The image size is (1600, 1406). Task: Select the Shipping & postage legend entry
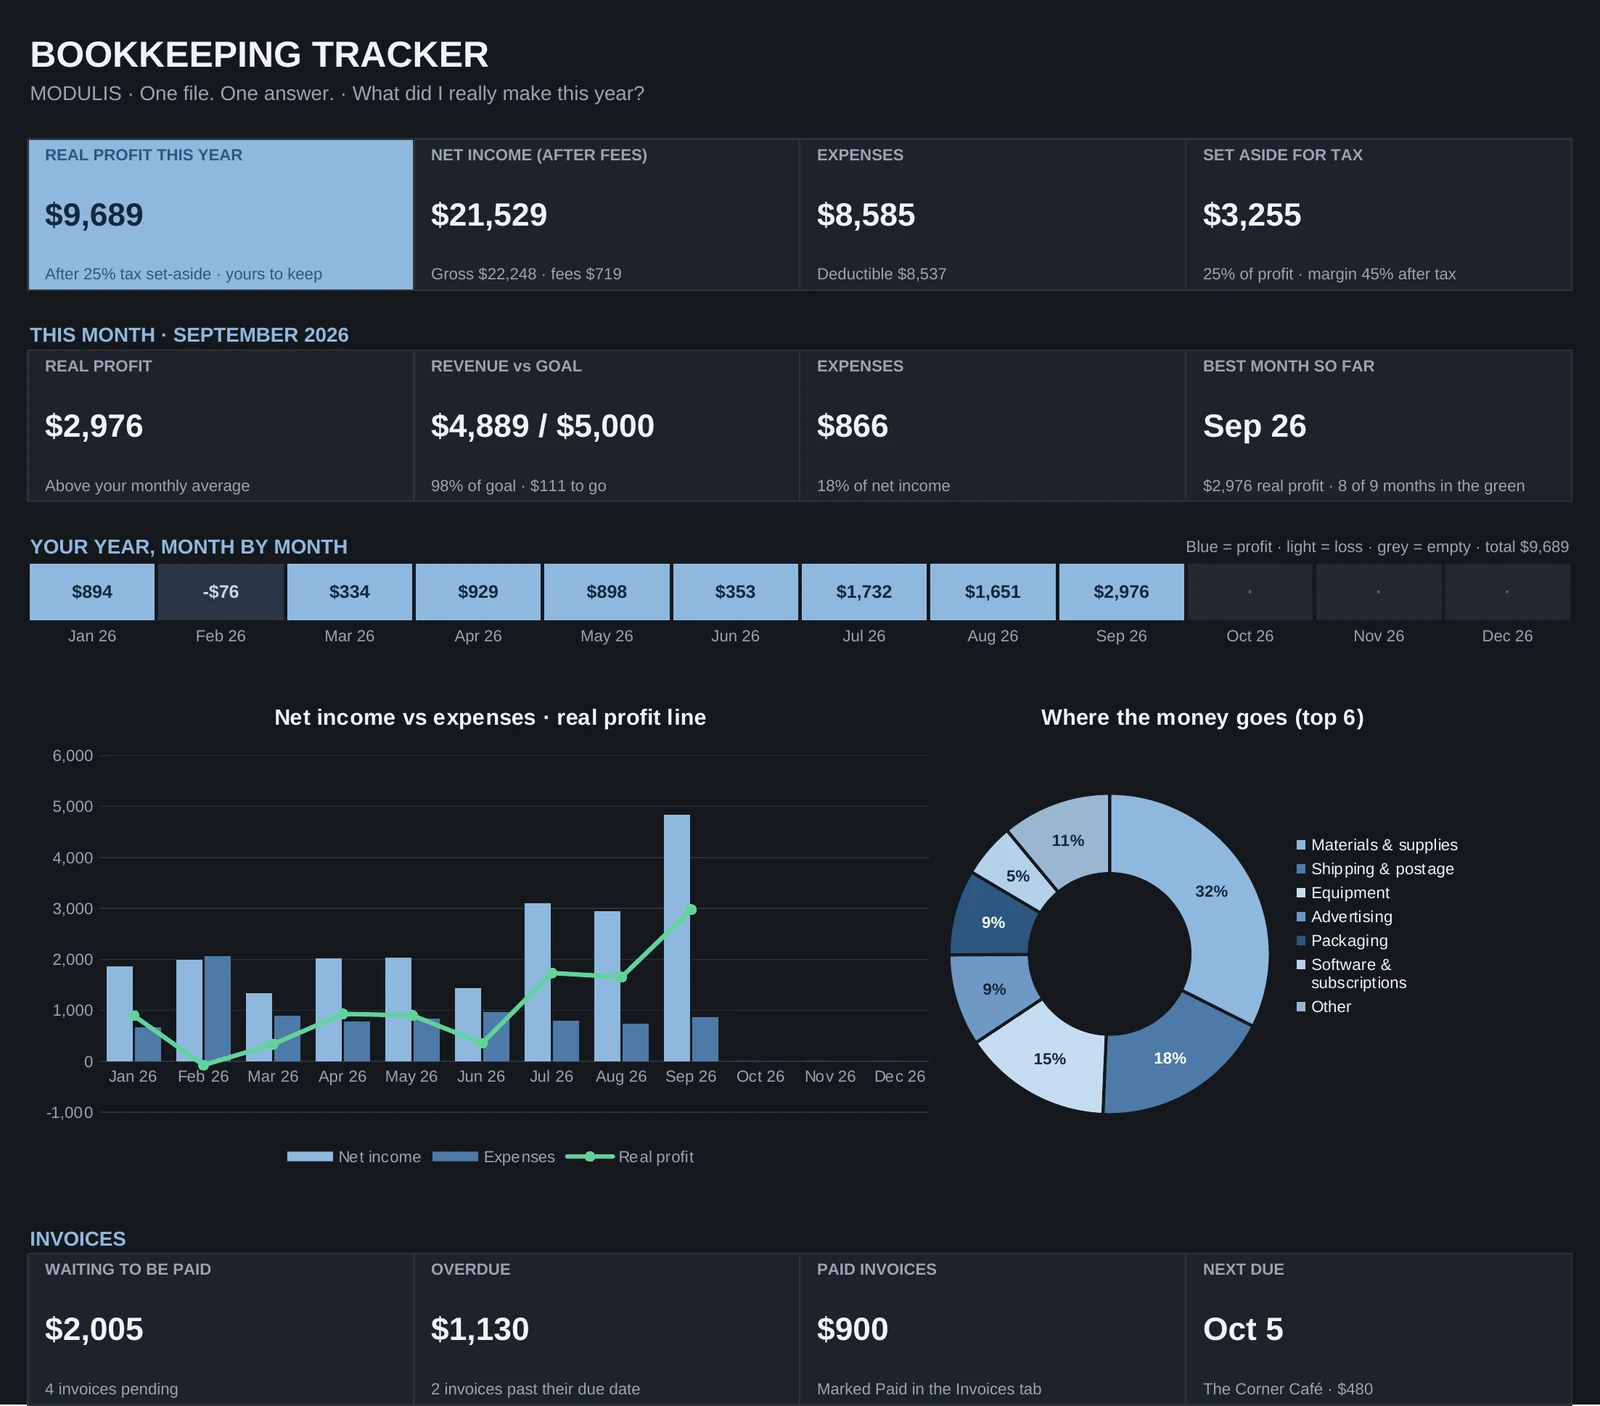1375,869
